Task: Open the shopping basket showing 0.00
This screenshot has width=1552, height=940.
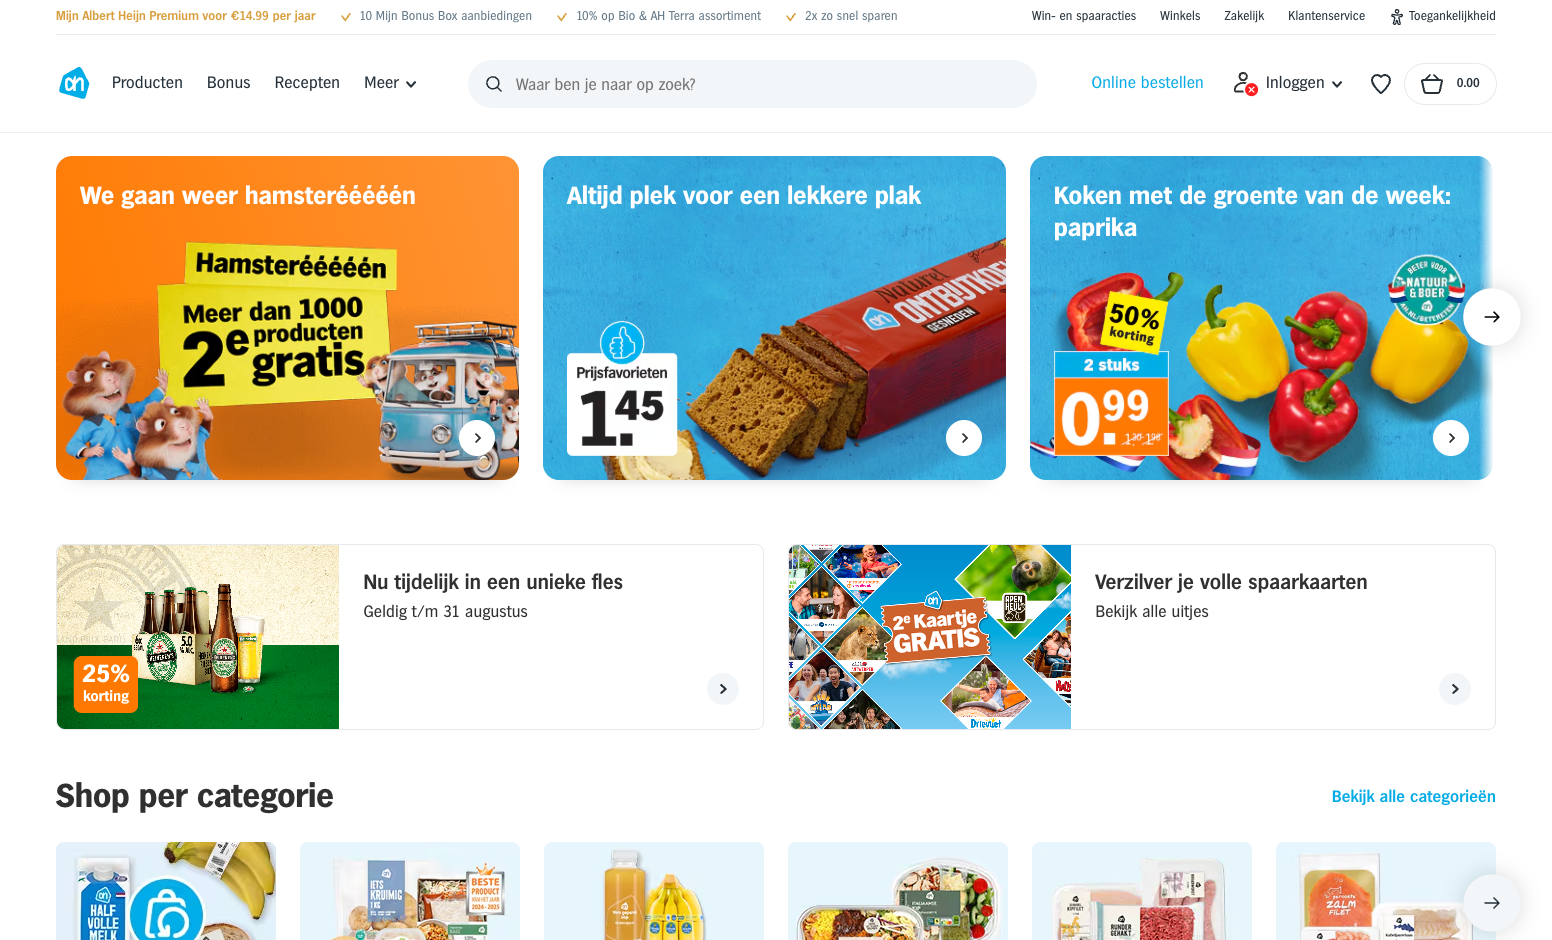Action: (x=1450, y=84)
